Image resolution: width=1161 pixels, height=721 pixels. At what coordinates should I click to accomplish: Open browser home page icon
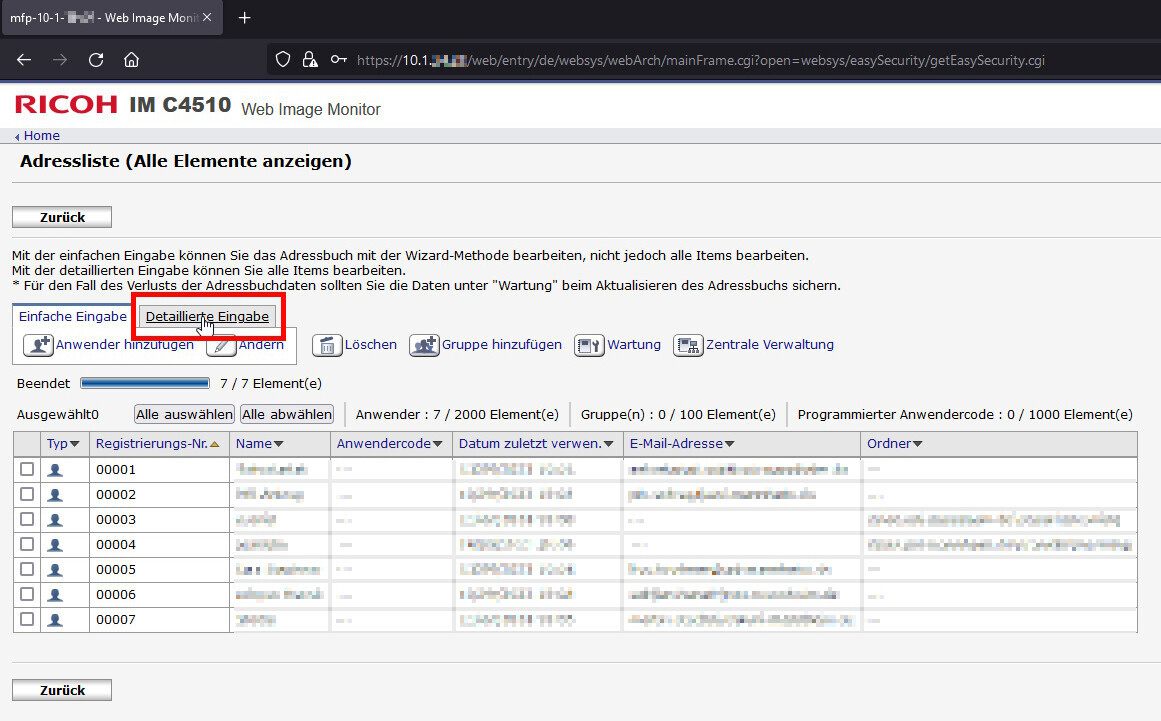click(131, 60)
